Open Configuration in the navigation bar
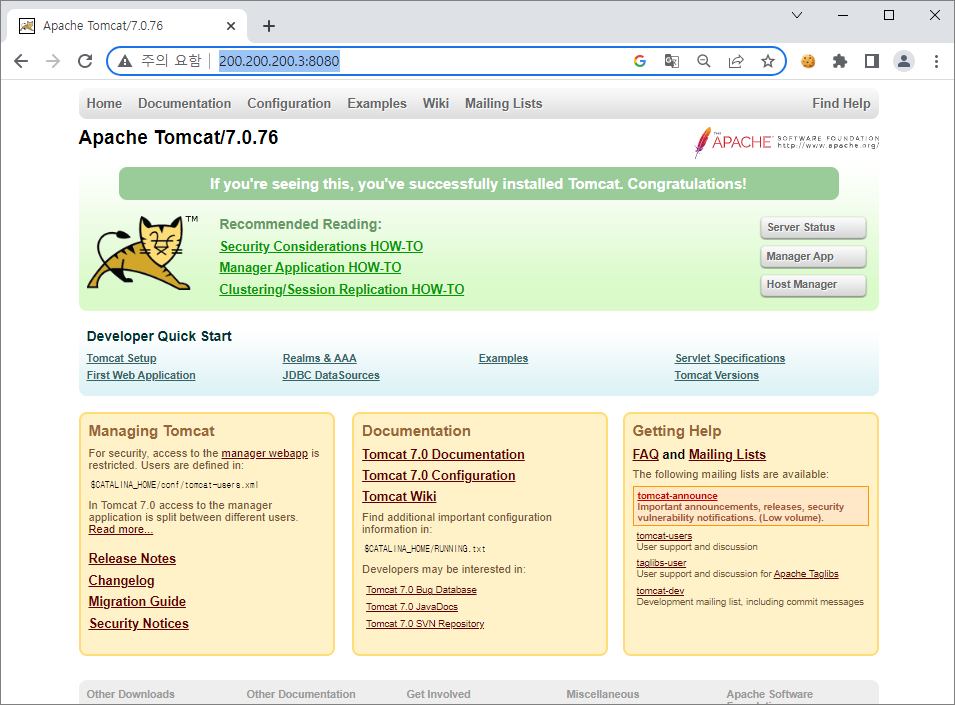The height and width of the screenshot is (705, 955). (289, 103)
